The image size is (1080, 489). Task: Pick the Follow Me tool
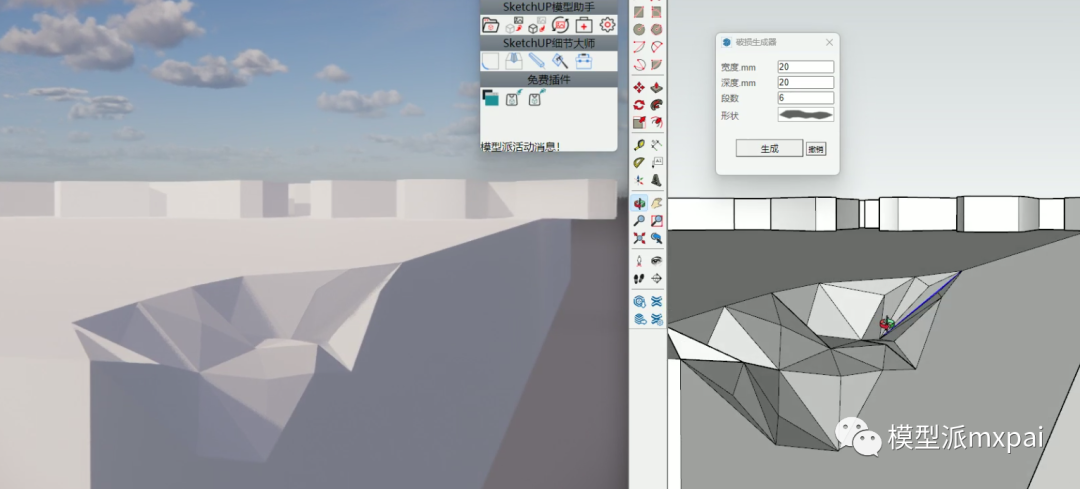656,105
